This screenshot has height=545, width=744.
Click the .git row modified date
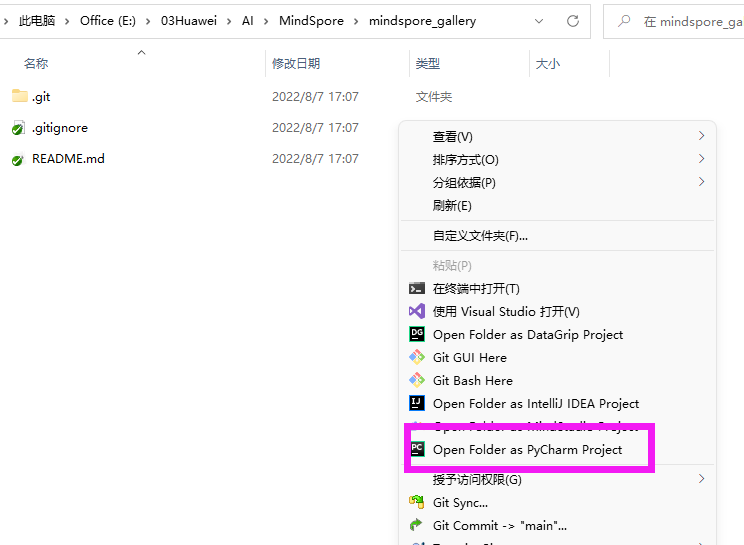[315, 97]
